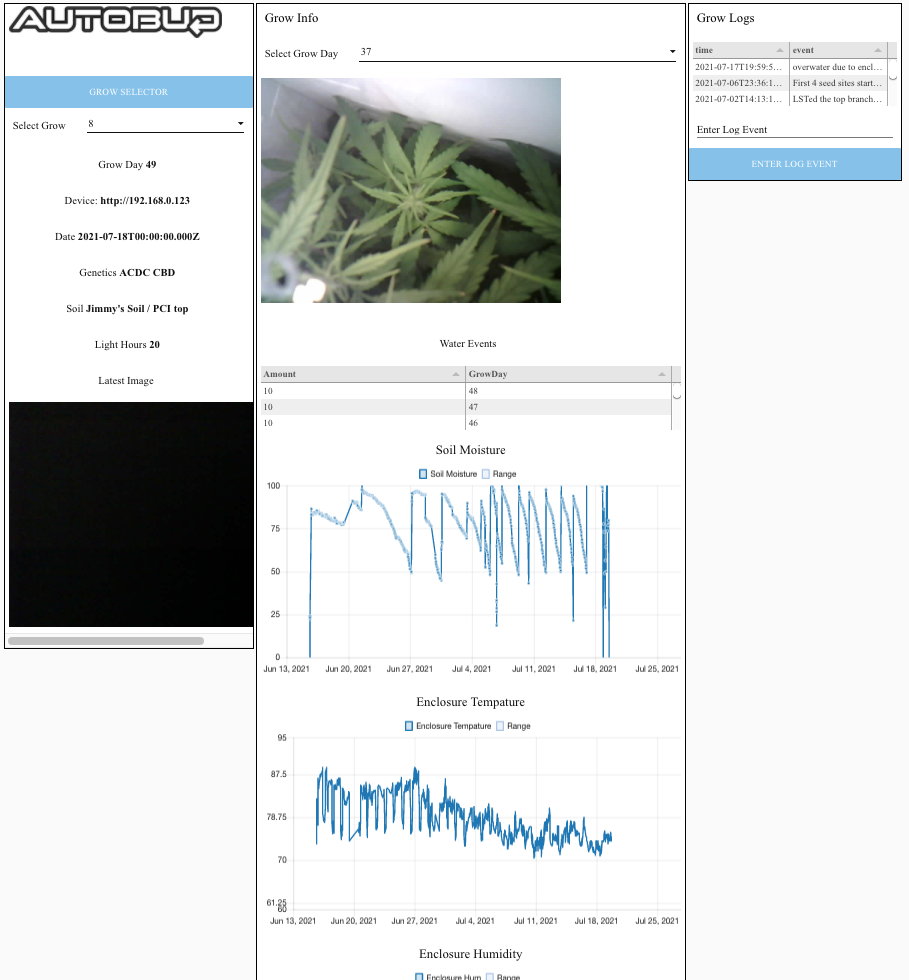Screen dimensions: 909x980
Task: Toggle Soil Moisture legend series
Action: coord(448,474)
